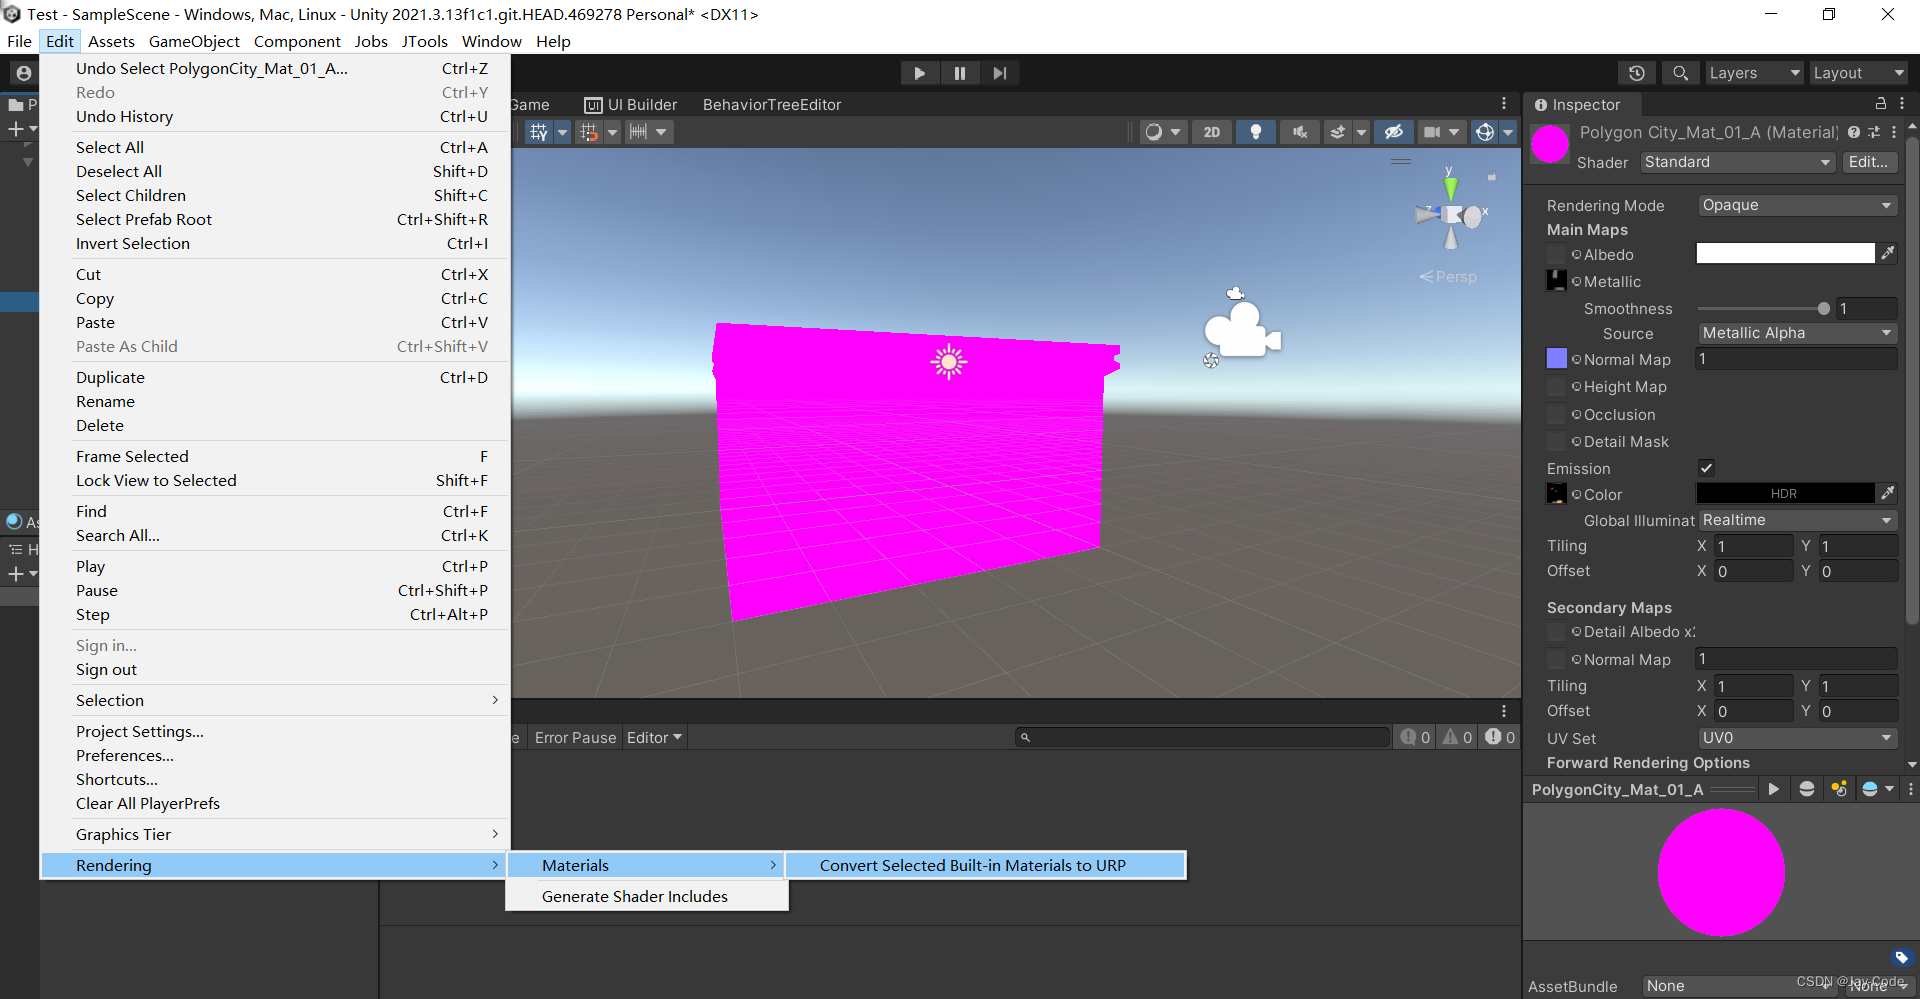Viewport: 1920px width, 999px height.
Task: Open the UV Set UV0 dropdown
Action: [x=1797, y=738]
